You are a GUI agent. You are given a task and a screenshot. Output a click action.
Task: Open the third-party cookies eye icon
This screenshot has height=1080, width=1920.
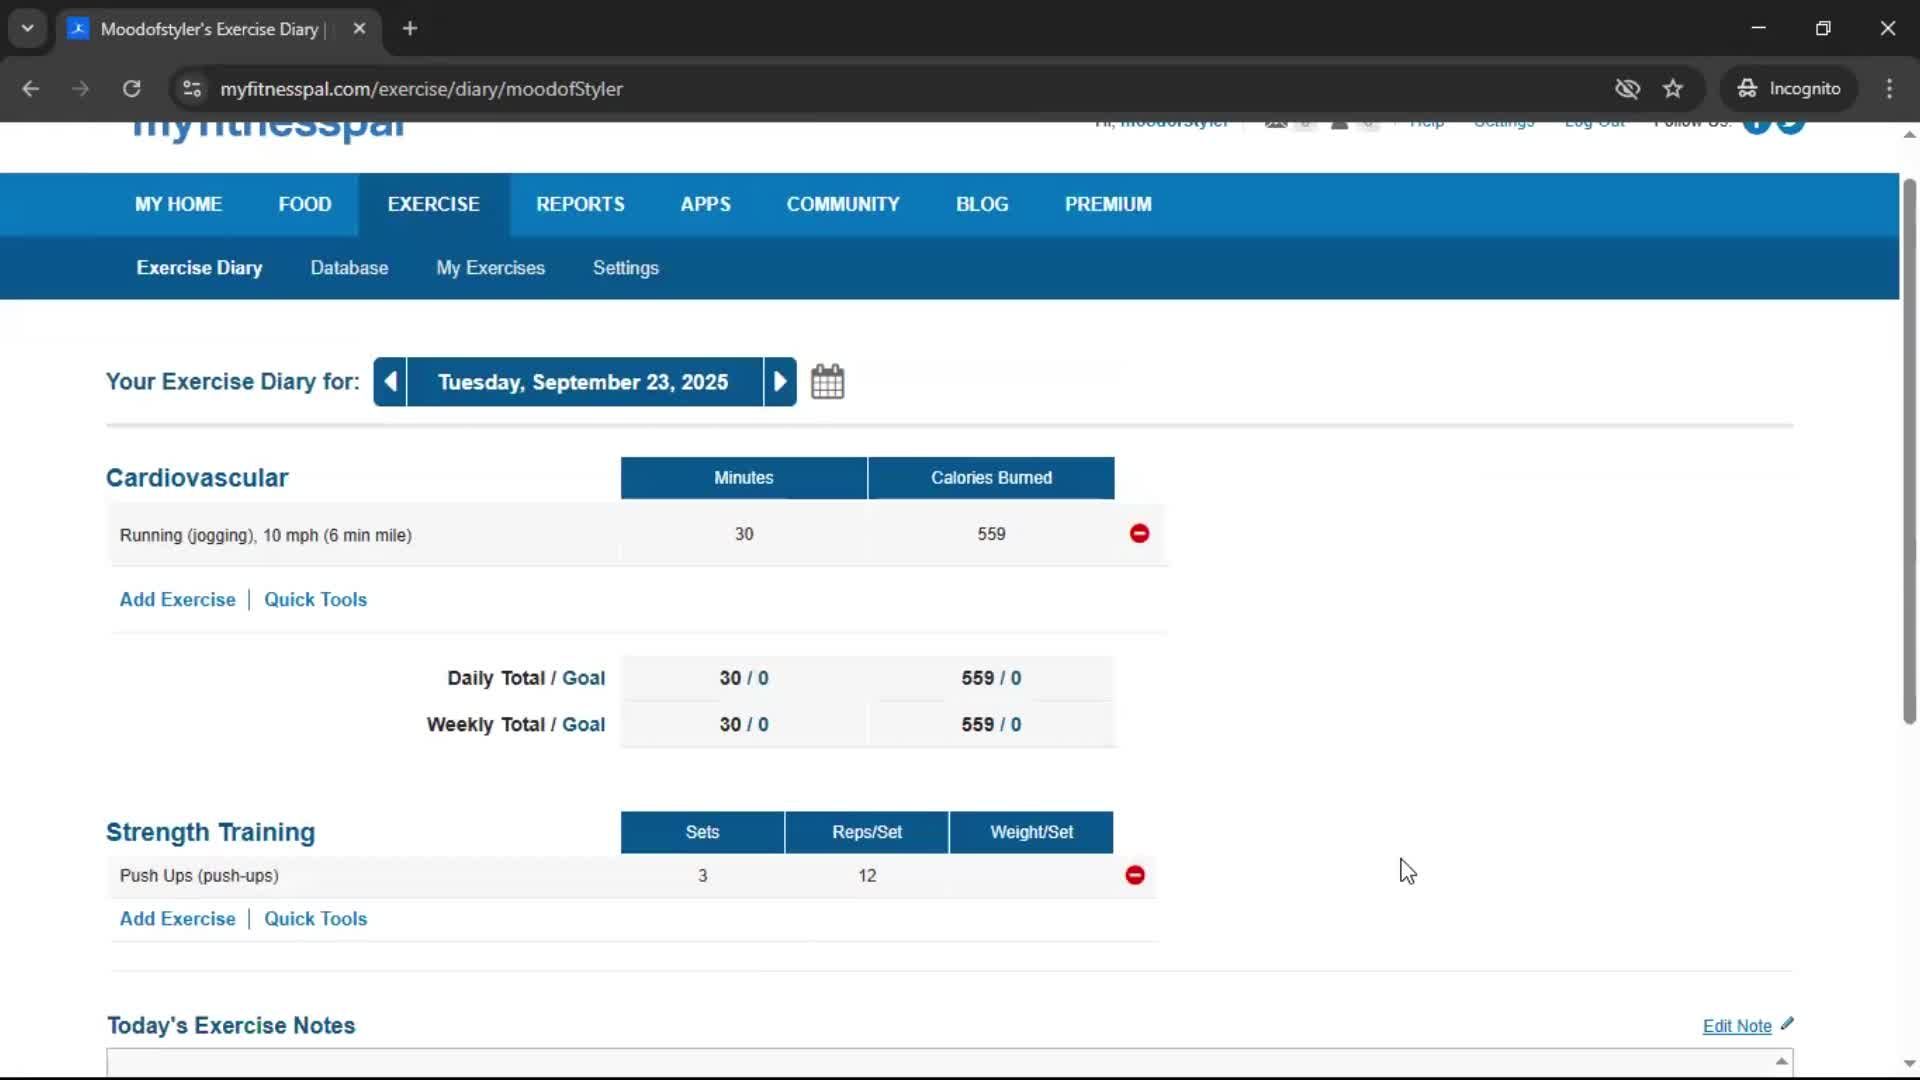tap(1627, 89)
